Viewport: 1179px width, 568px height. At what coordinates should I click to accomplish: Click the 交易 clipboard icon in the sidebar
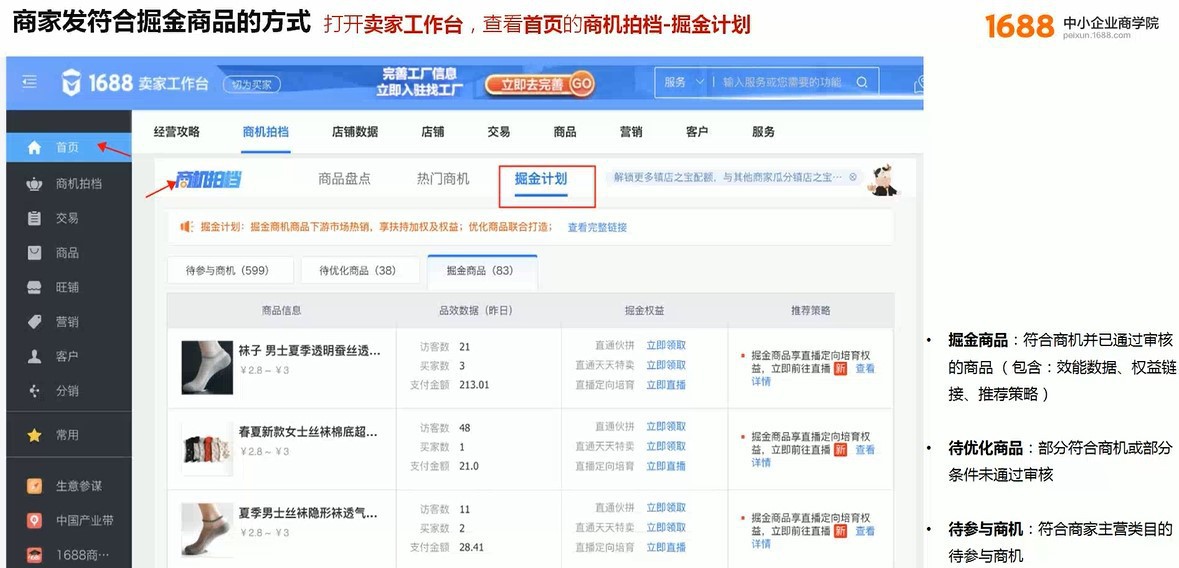[x=35, y=218]
